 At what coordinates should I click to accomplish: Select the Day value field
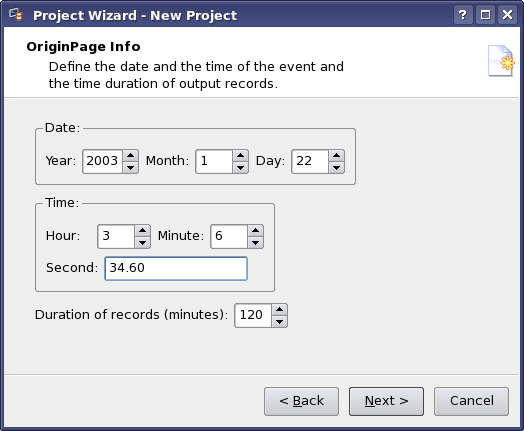(310, 161)
